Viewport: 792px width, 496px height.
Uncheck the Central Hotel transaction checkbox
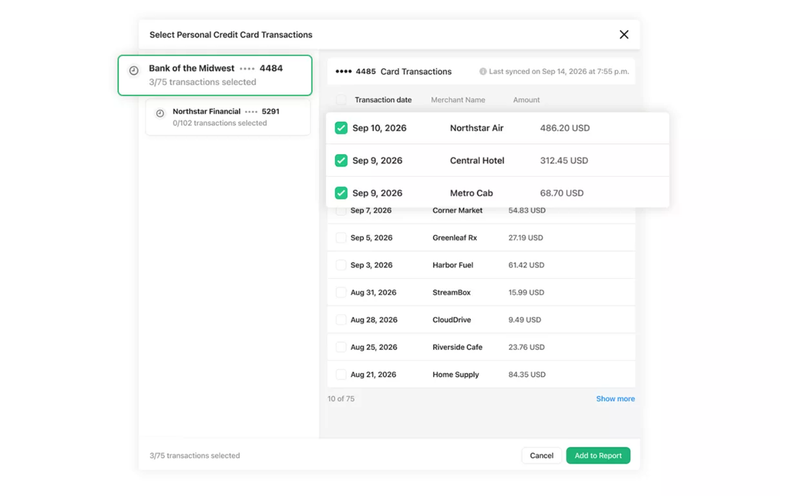pos(341,161)
